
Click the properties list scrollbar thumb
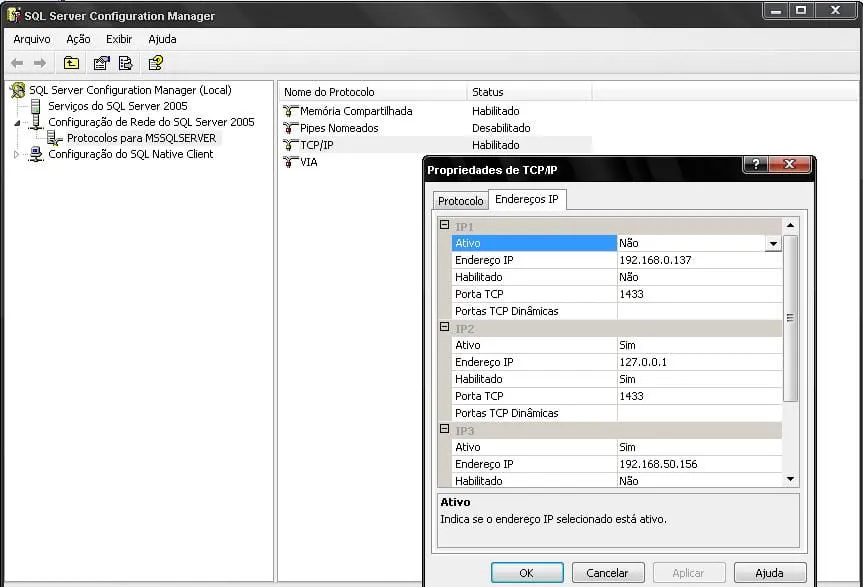coord(790,318)
